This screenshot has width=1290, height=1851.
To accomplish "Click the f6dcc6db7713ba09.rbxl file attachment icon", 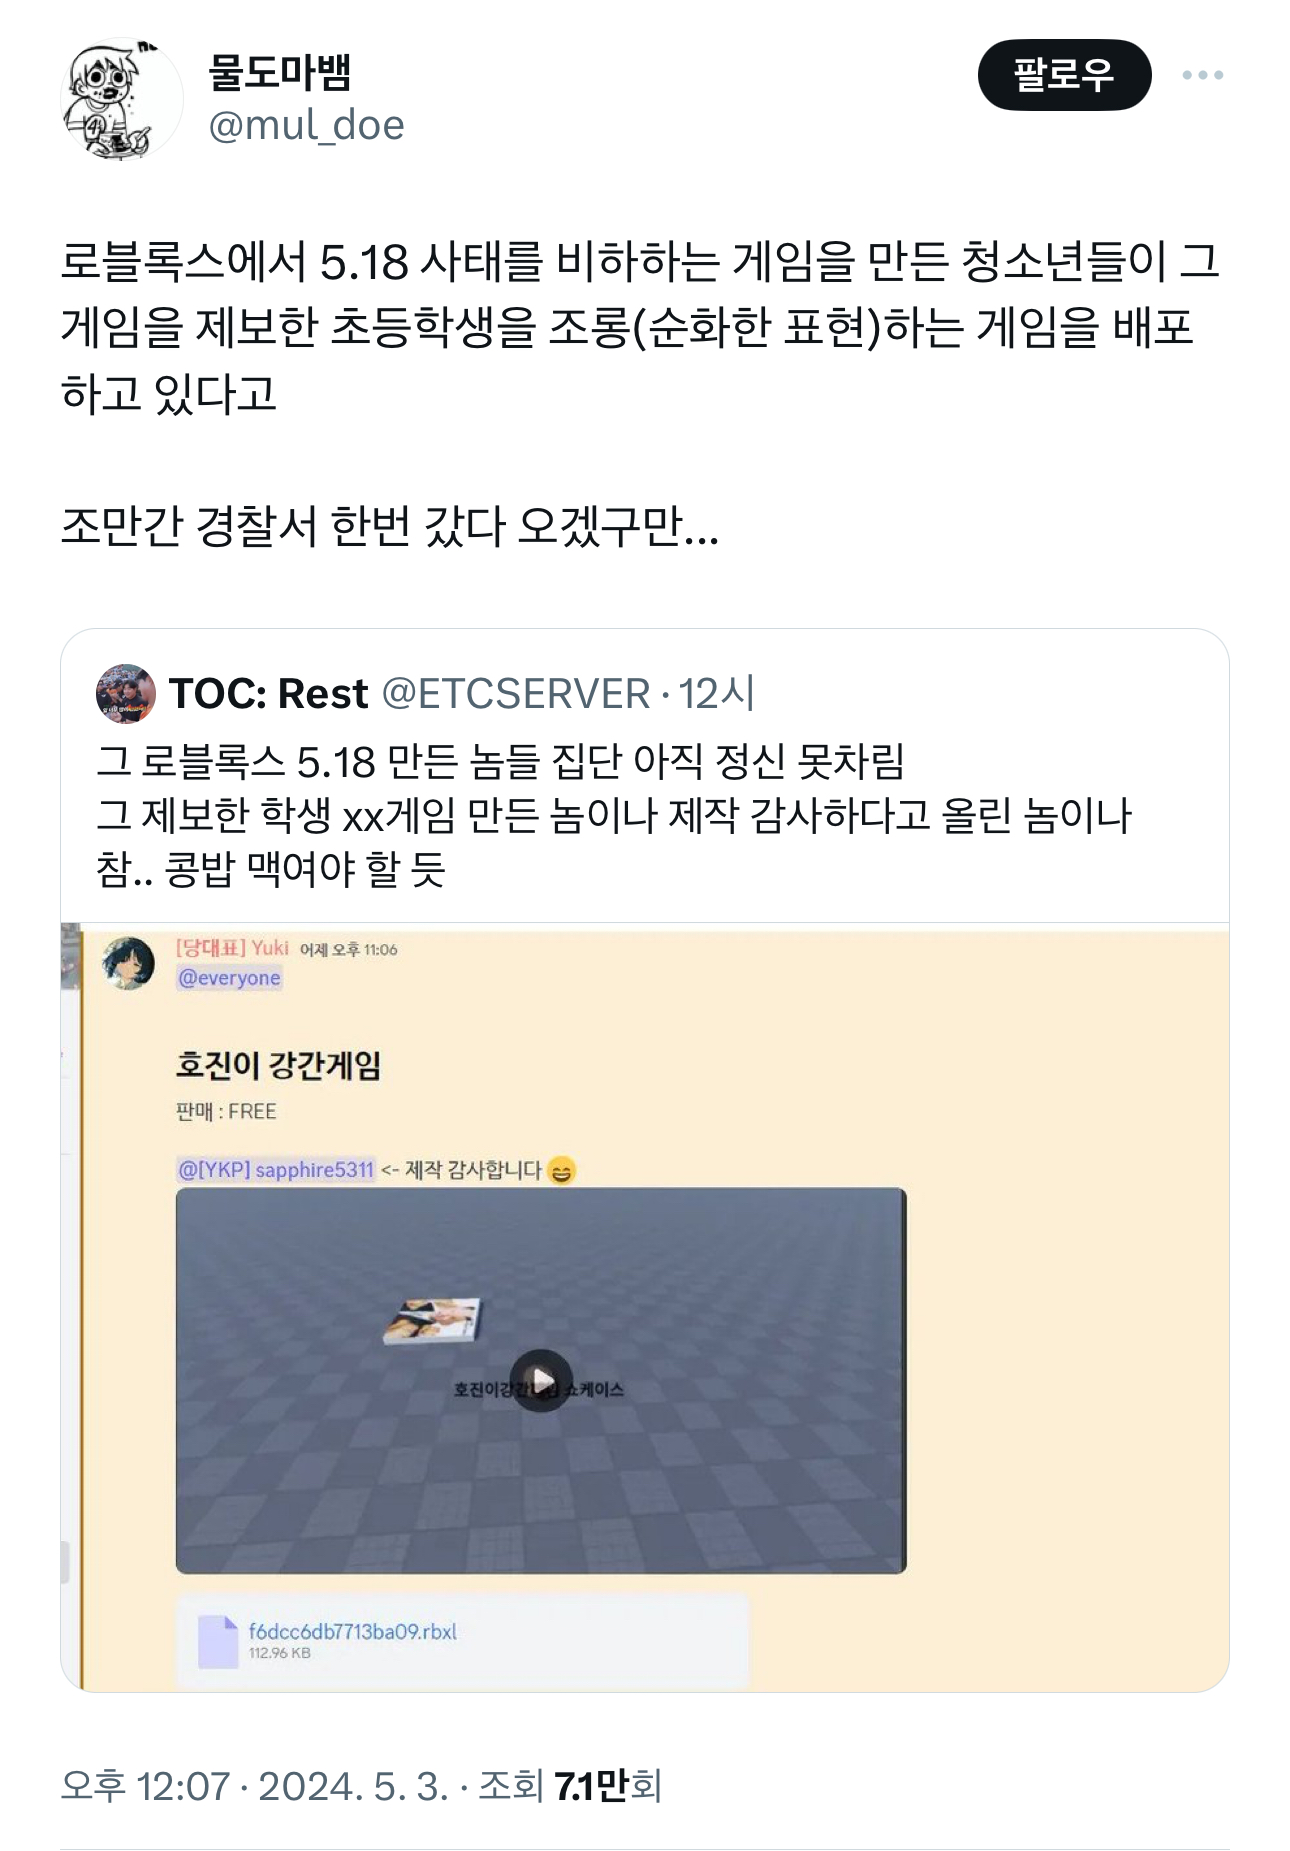I will click(x=218, y=1641).
